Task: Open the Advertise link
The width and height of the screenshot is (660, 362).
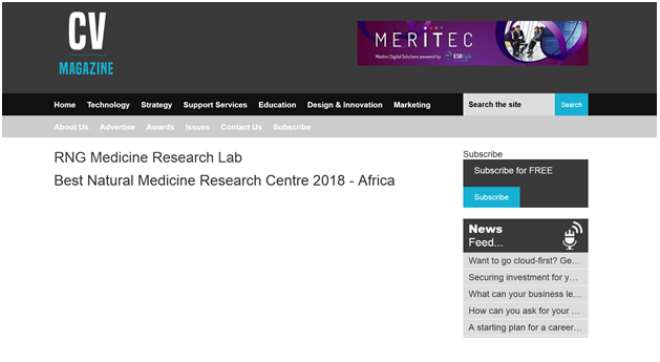Action: pos(117,127)
